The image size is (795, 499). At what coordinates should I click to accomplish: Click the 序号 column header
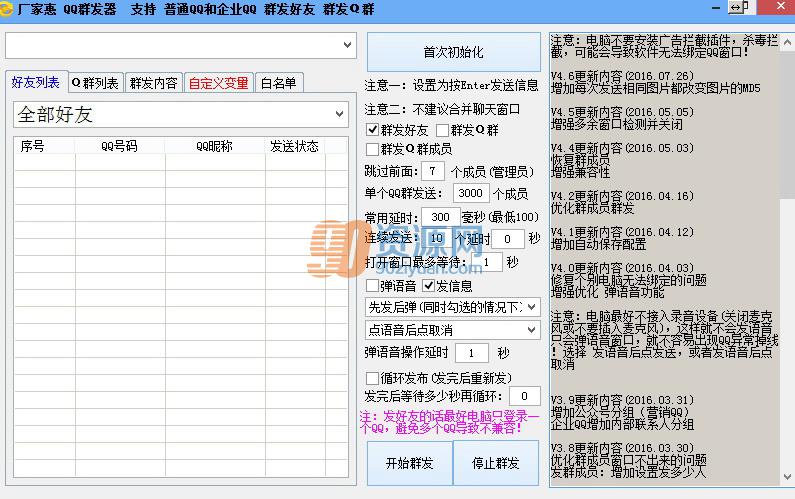(x=45, y=146)
